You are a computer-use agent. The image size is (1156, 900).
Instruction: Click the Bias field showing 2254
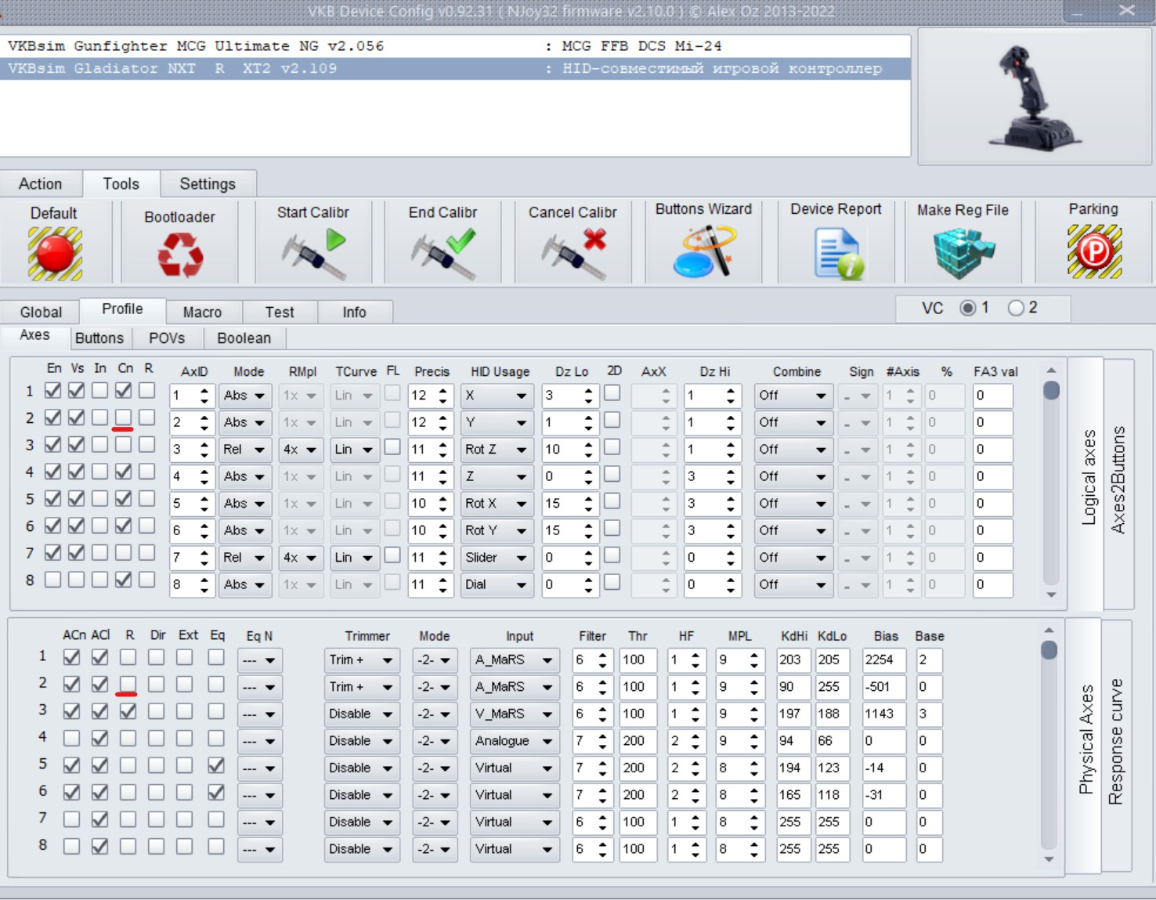click(883, 660)
